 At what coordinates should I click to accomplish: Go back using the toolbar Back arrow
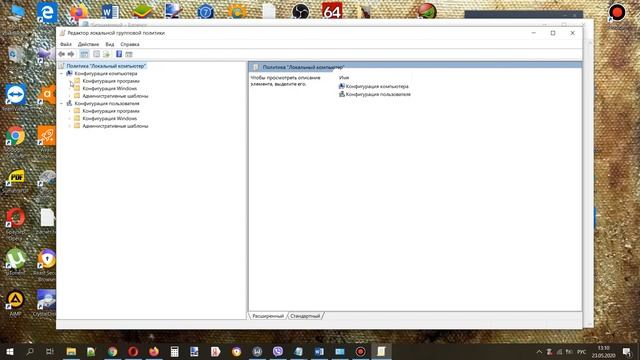62,54
